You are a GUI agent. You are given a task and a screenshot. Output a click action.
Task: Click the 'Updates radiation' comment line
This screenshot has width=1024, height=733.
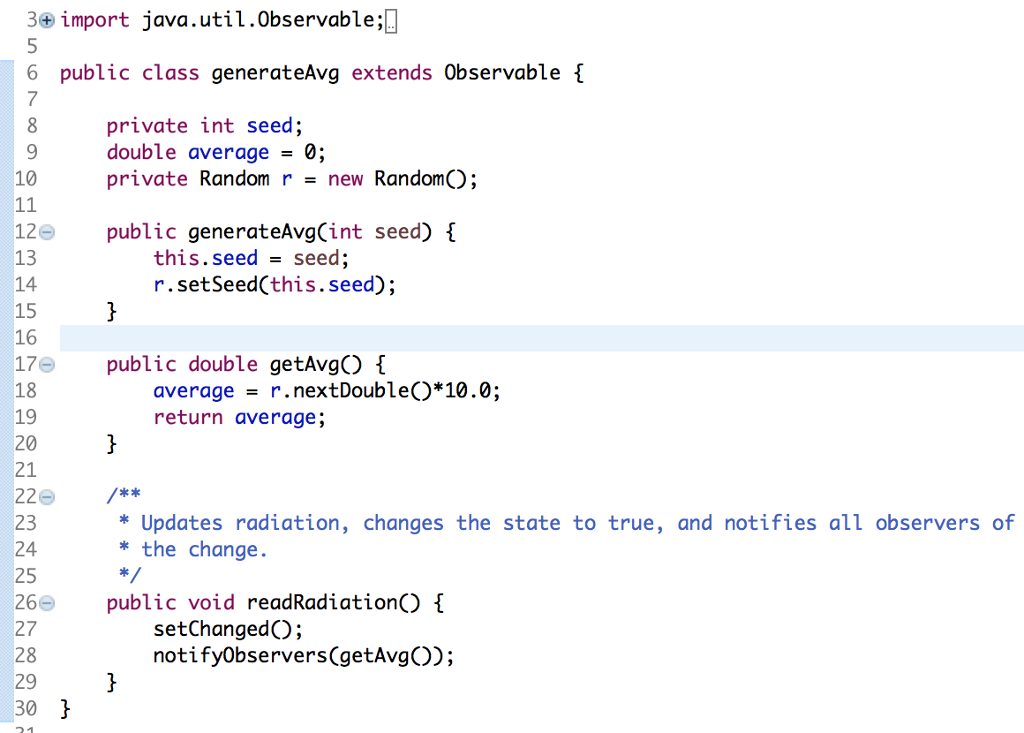[x=567, y=523]
